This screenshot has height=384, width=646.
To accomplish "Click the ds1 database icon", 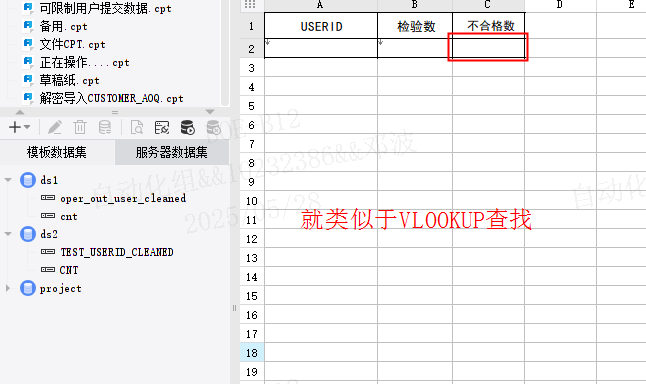I will [x=28, y=180].
